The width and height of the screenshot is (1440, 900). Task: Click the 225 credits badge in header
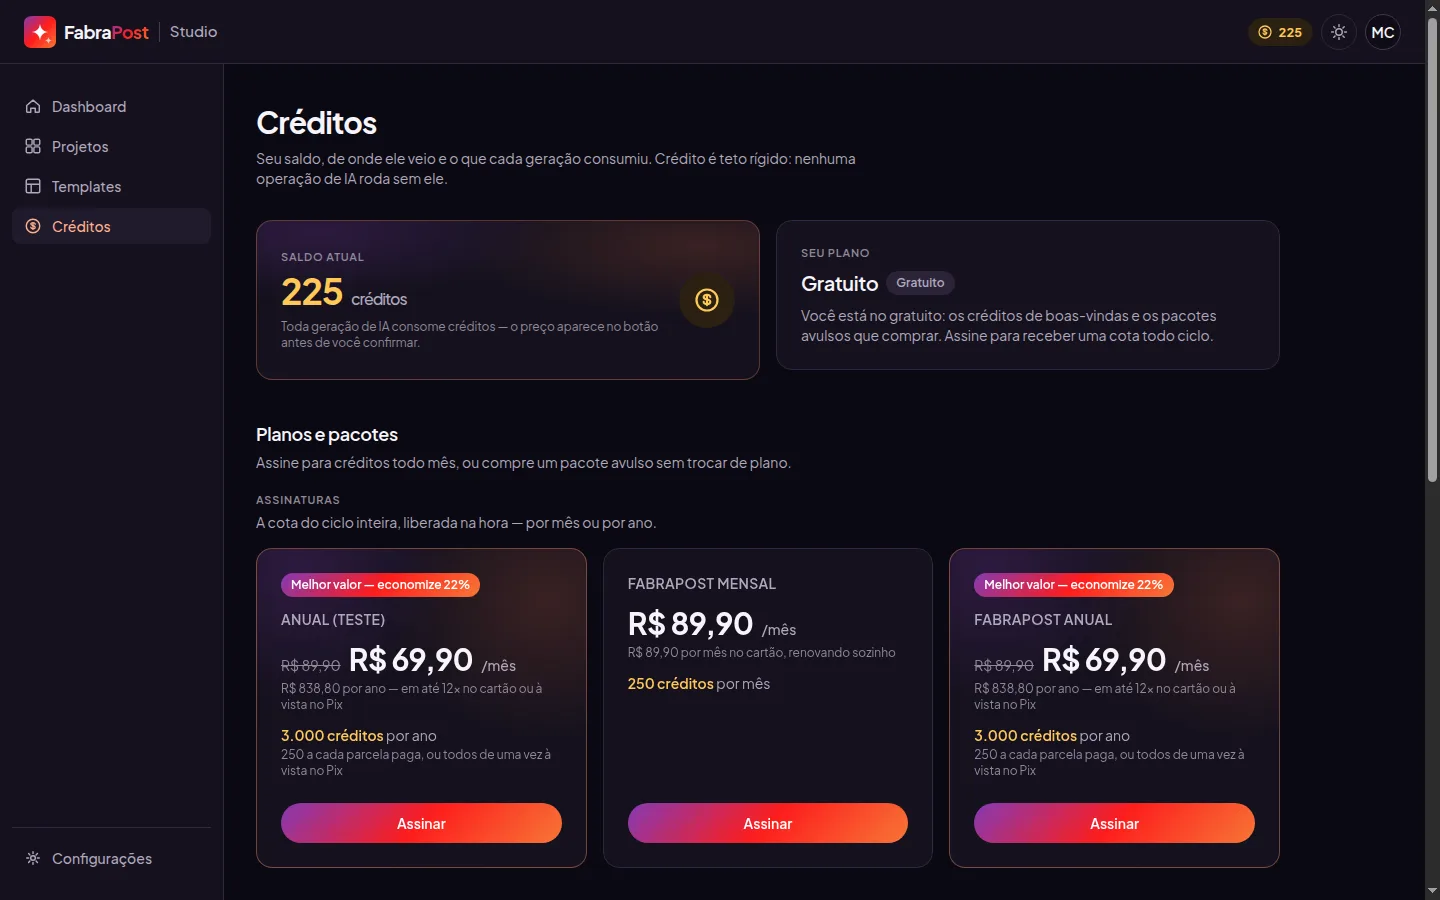(x=1280, y=32)
